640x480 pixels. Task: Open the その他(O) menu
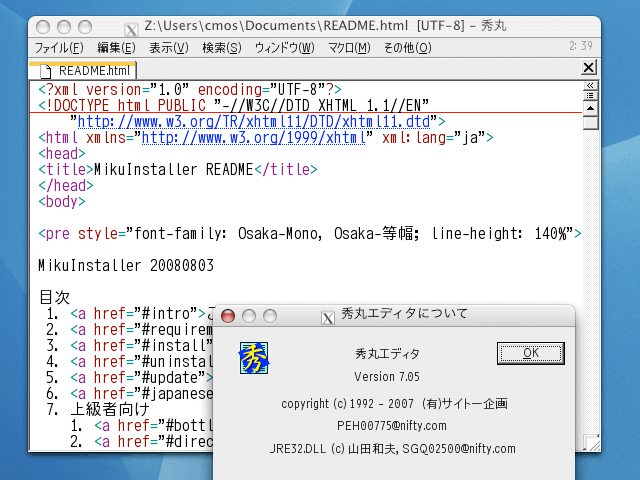click(x=407, y=48)
